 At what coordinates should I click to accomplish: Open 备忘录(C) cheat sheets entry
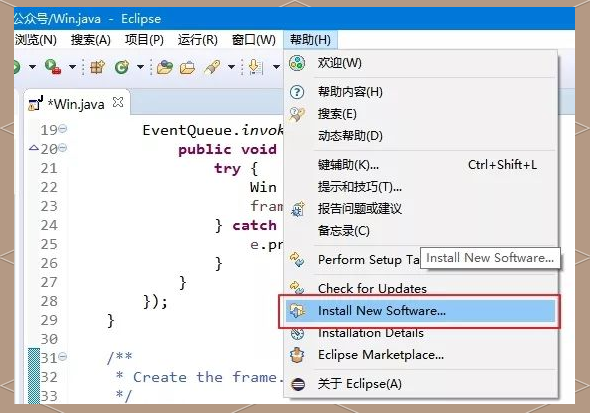(420, 231)
